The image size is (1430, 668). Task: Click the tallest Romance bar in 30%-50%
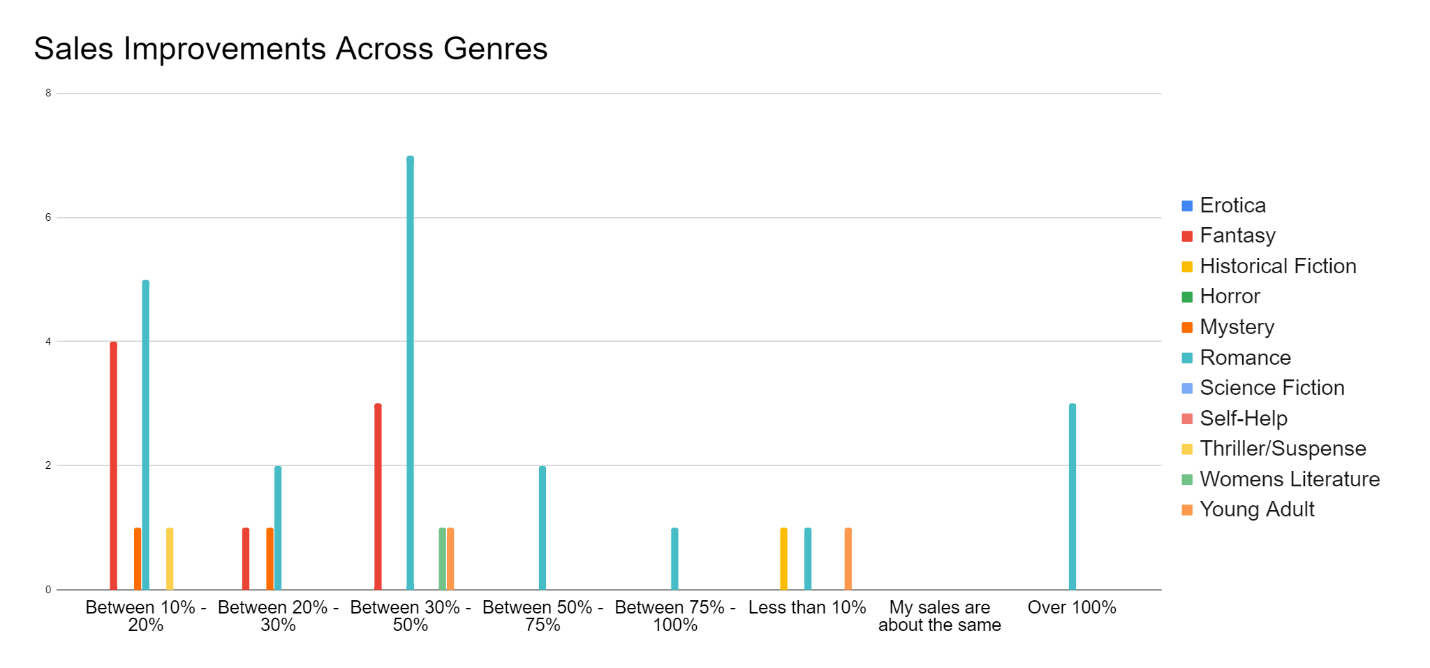click(x=410, y=372)
